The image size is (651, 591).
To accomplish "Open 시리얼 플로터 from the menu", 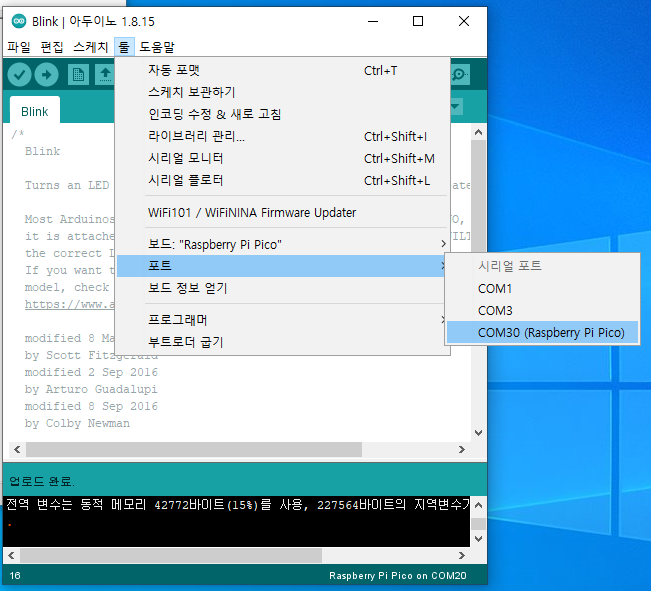I will [283, 180].
